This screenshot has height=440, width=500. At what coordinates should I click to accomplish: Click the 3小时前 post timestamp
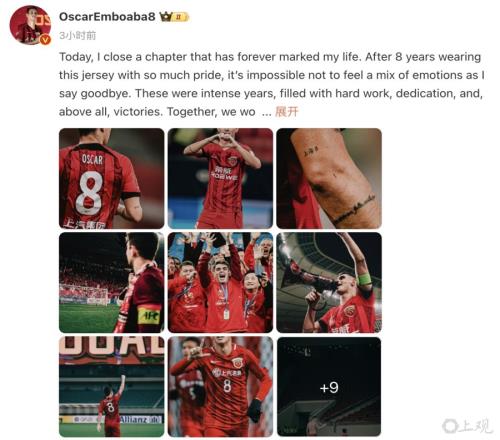77,35
